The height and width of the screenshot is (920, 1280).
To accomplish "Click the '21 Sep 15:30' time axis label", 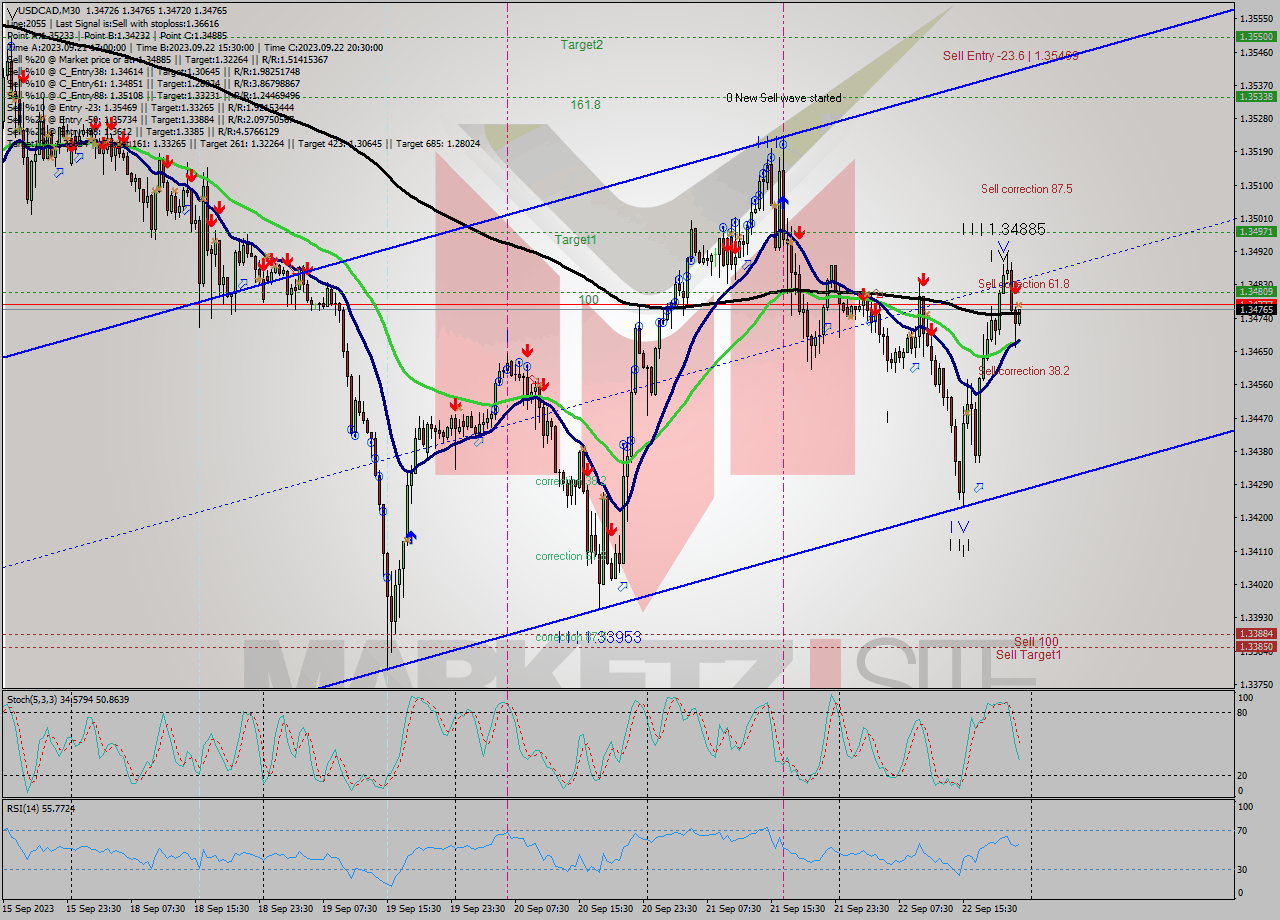I will pos(797,908).
